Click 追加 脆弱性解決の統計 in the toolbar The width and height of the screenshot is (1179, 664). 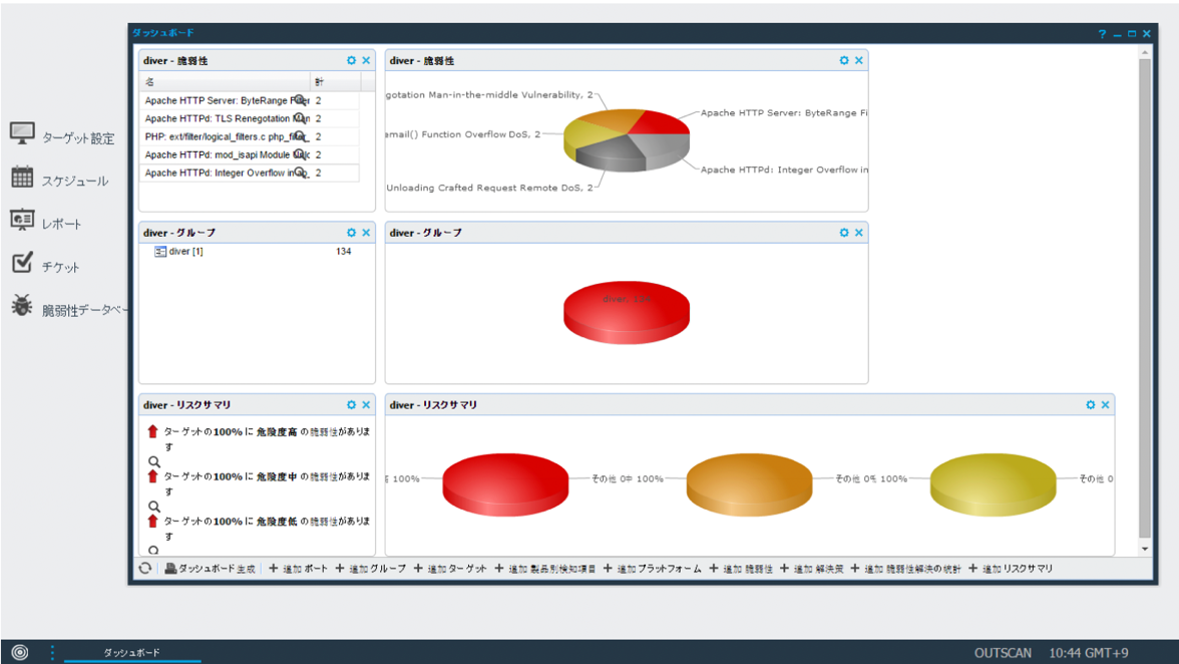(x=906, y=568)
